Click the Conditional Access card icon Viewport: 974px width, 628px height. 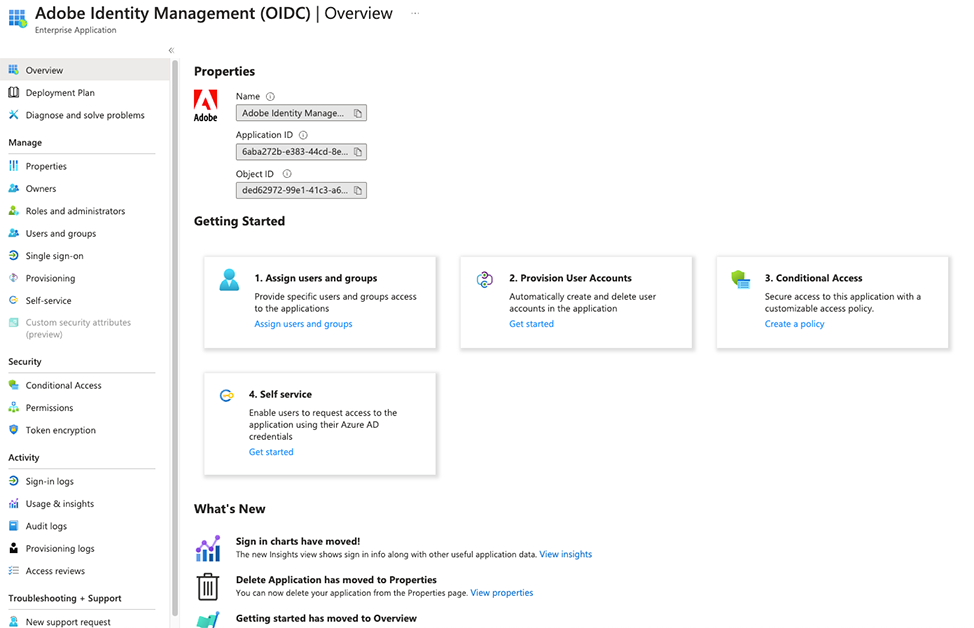741,280
